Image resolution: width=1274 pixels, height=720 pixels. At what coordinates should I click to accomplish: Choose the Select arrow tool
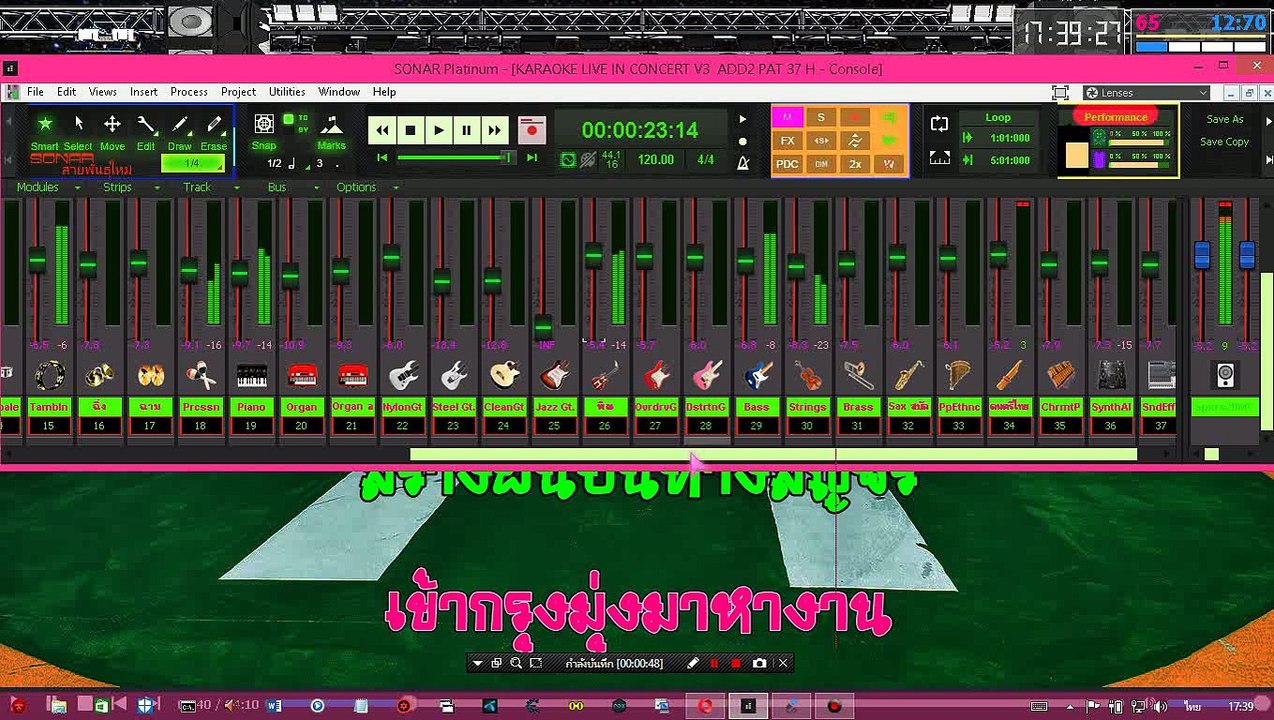click(78, 130)
